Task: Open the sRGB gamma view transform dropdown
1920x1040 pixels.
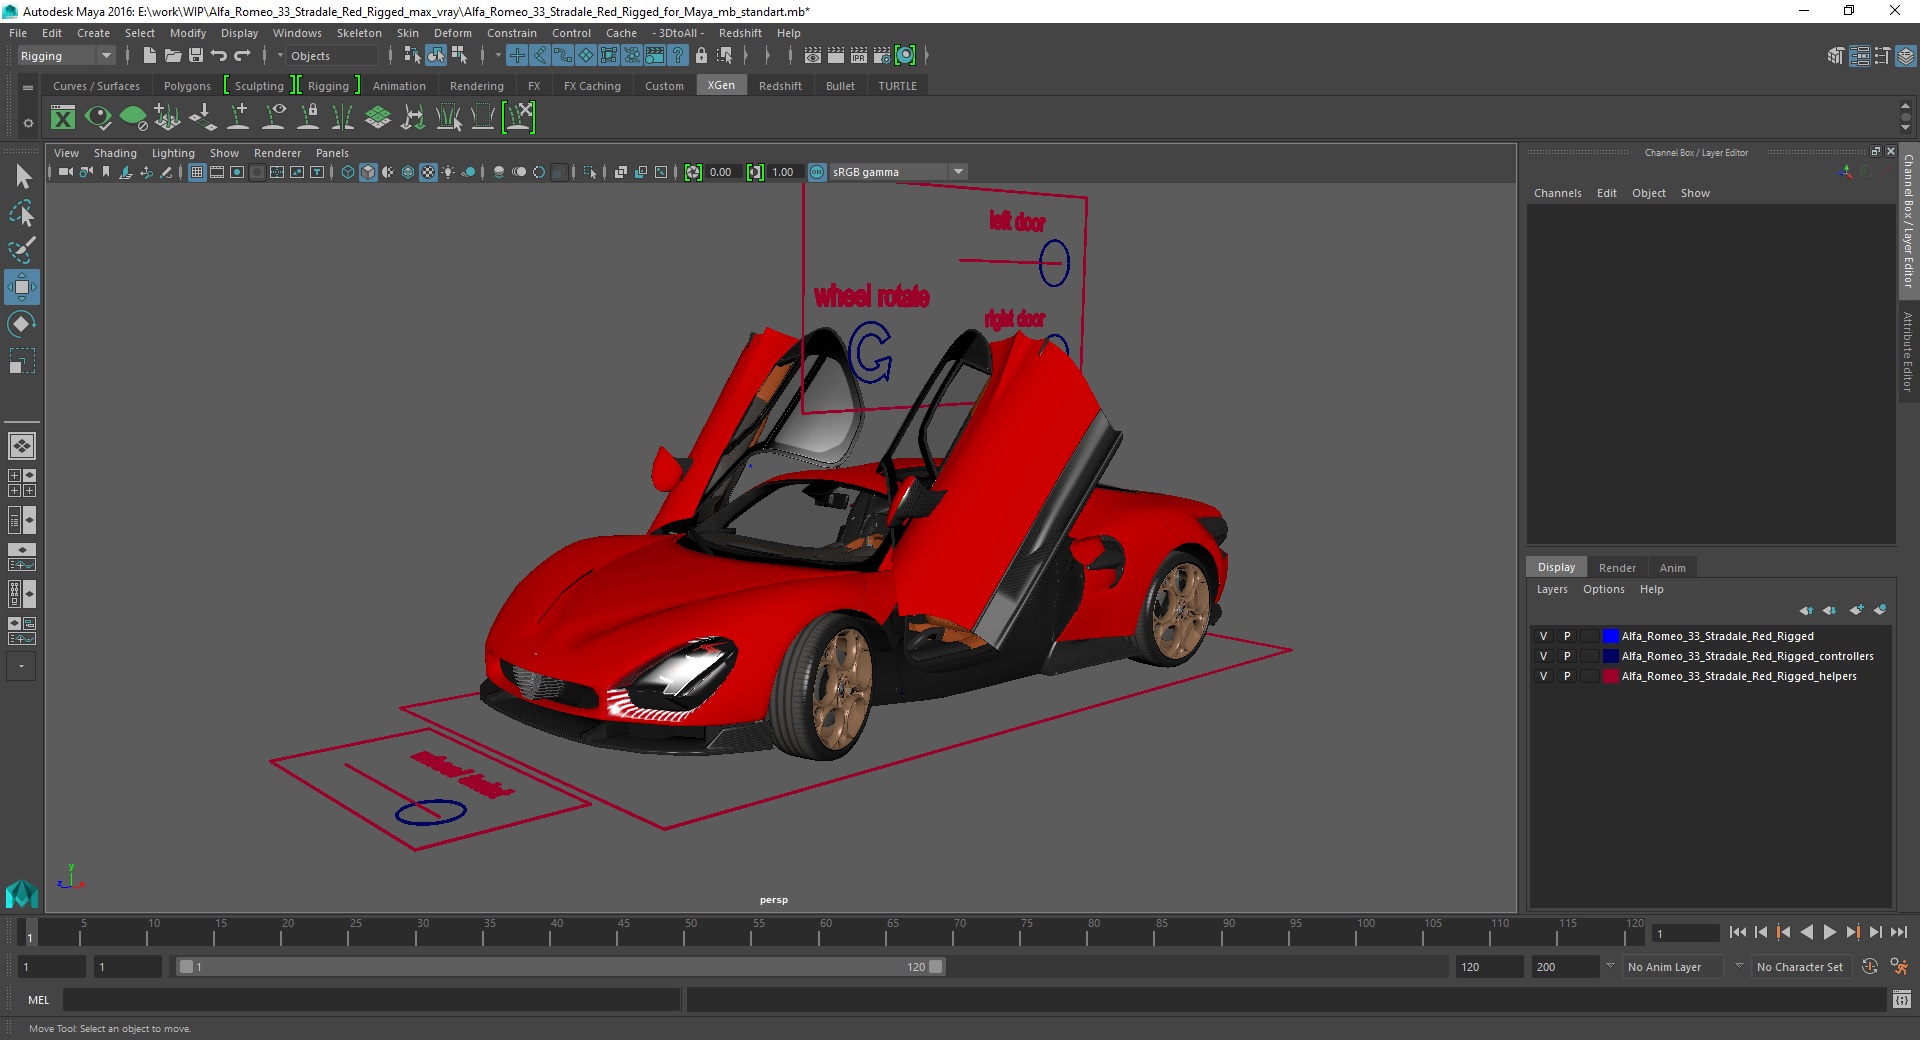Action: tap(897, 172)
